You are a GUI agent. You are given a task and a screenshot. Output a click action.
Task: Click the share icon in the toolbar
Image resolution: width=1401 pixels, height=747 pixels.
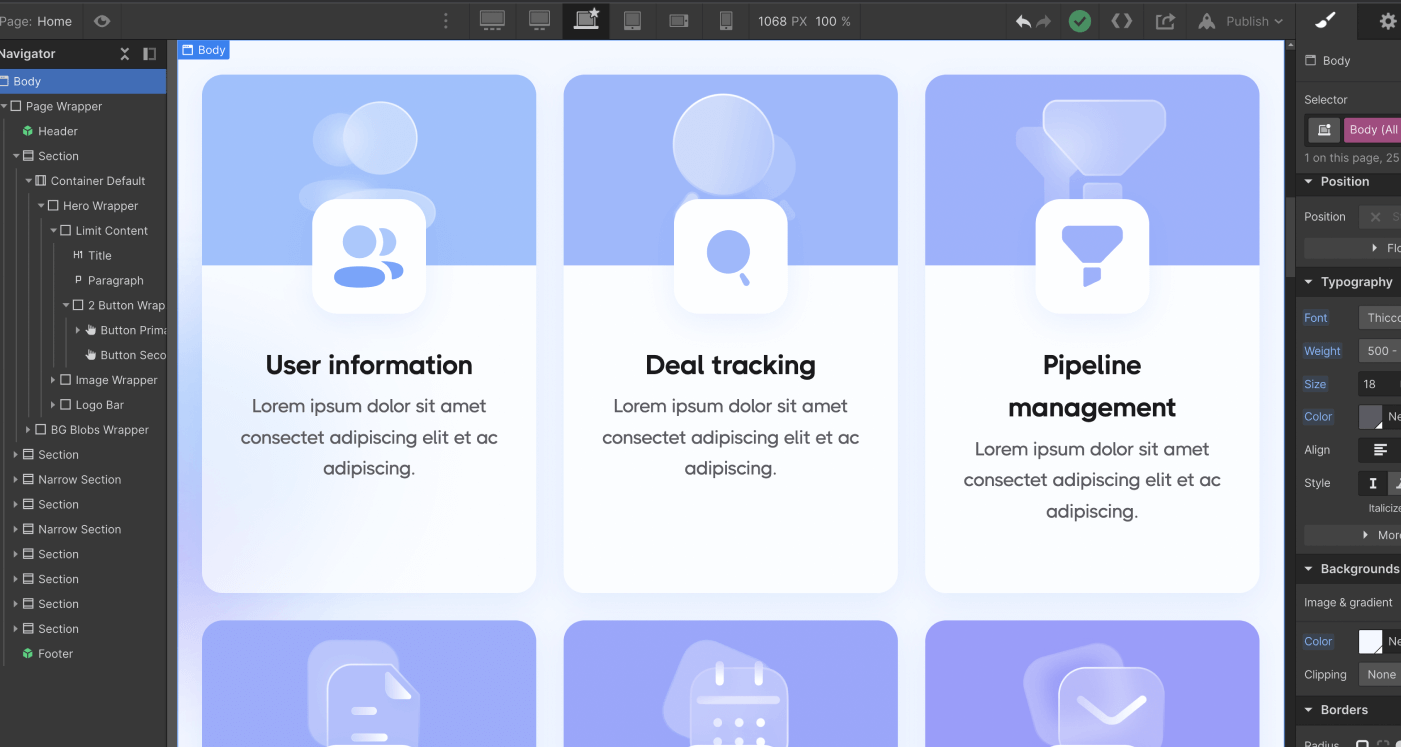pyautogui.click(x=1164, y=20)
